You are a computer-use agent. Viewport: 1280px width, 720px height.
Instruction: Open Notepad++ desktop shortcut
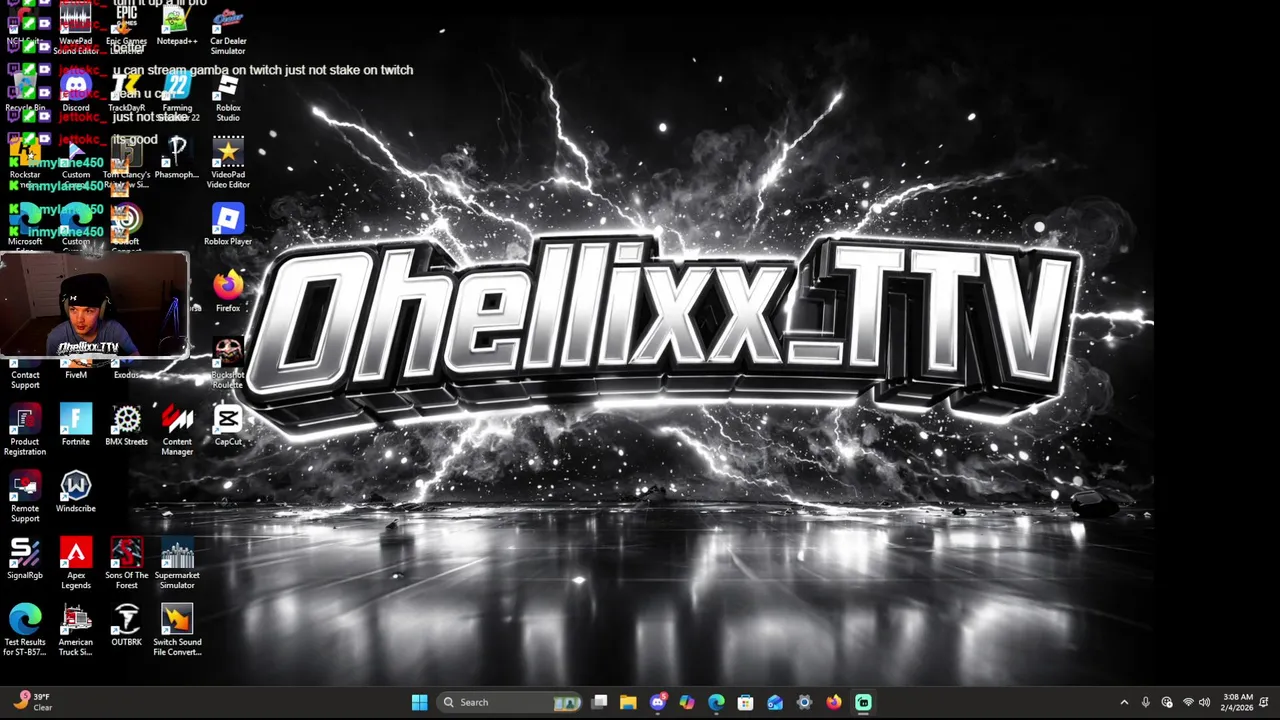pyautogui.click(x=177, y=24)
